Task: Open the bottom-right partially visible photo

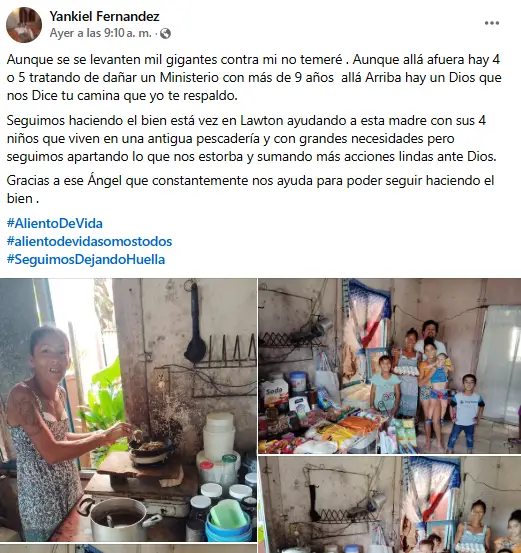Action: point(390,505)
